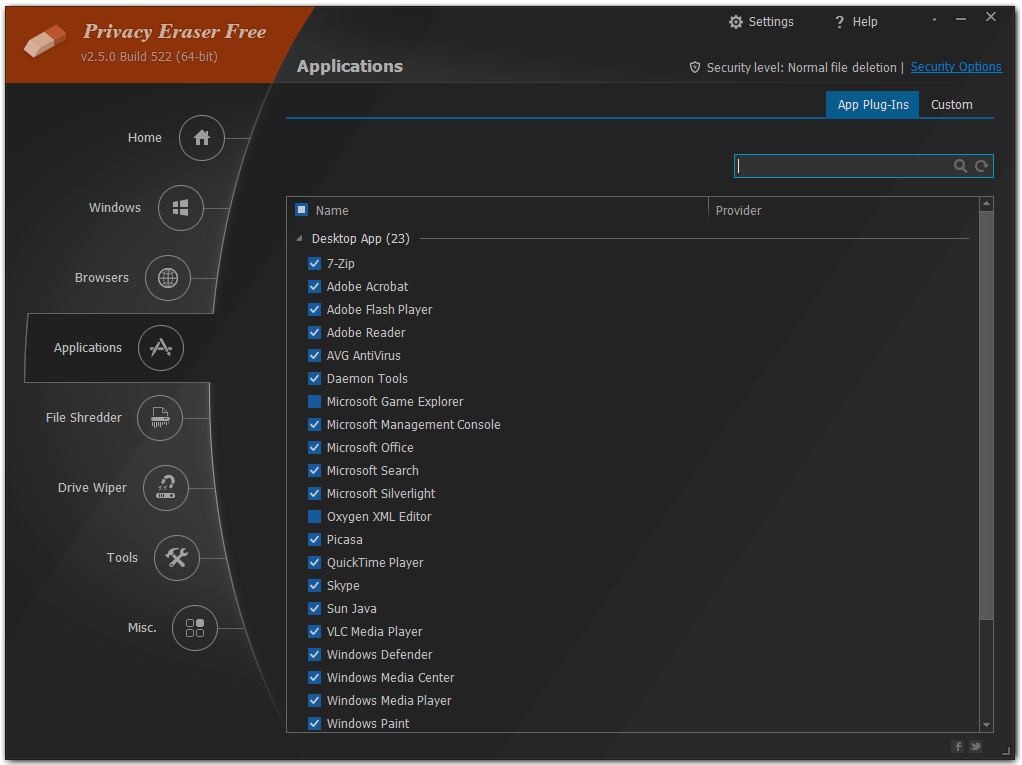Open the Drive Wiper icon
This screenshot has width=1022, height=765.
click(166, 487)
